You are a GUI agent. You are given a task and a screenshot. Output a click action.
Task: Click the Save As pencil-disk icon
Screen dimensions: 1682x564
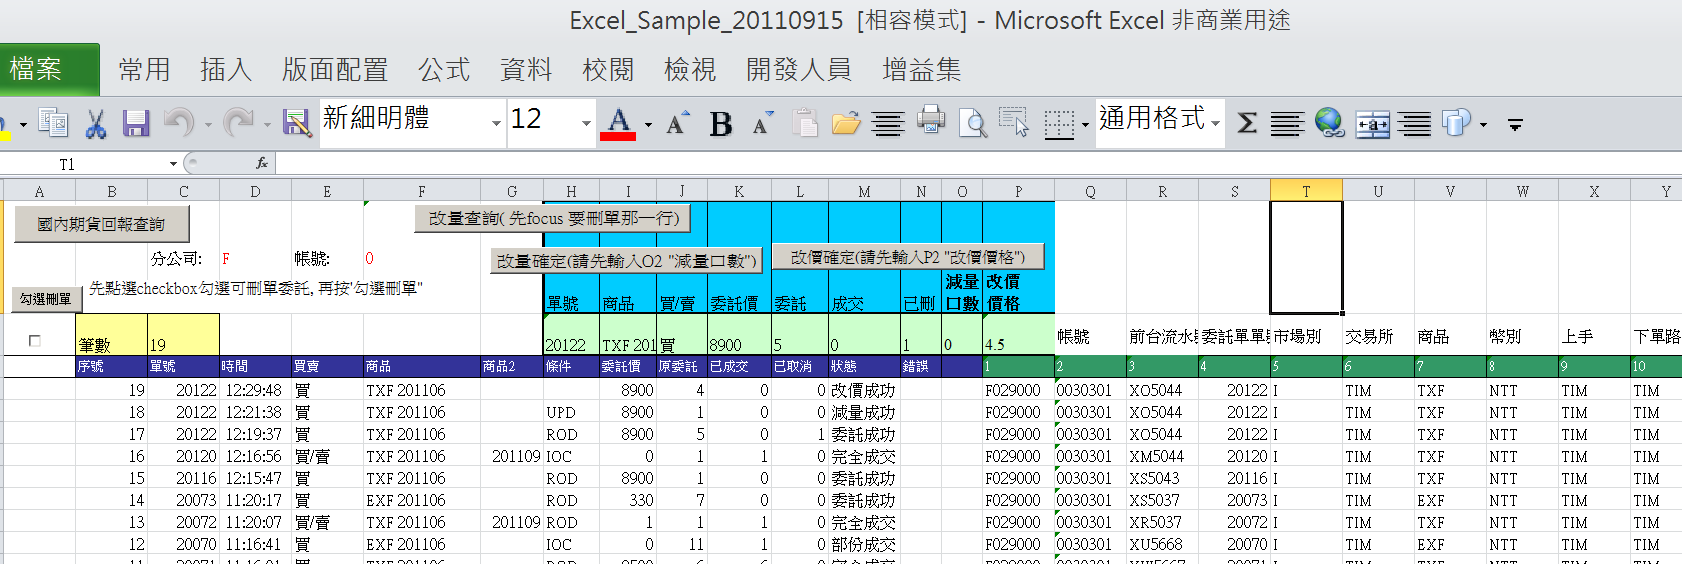(x=296, y=123)
